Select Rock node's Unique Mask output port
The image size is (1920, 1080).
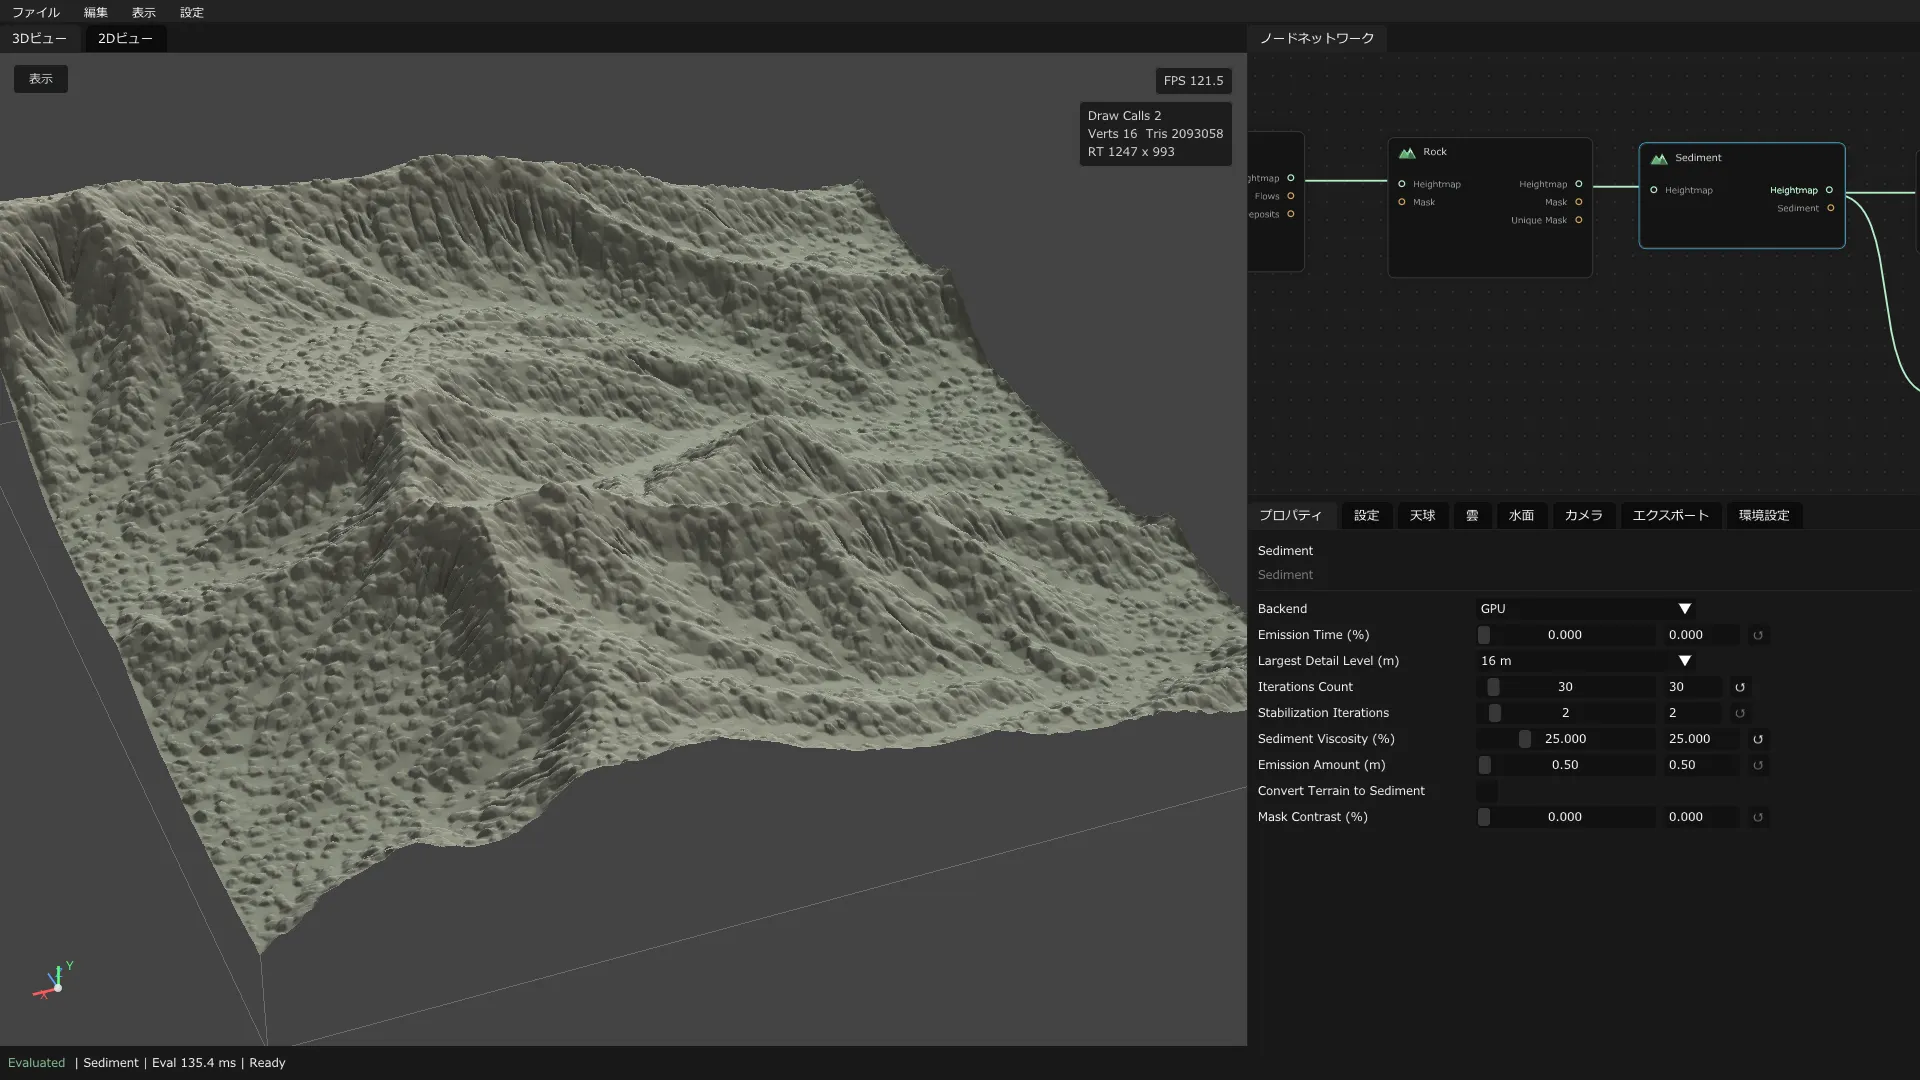[1579, 220]
